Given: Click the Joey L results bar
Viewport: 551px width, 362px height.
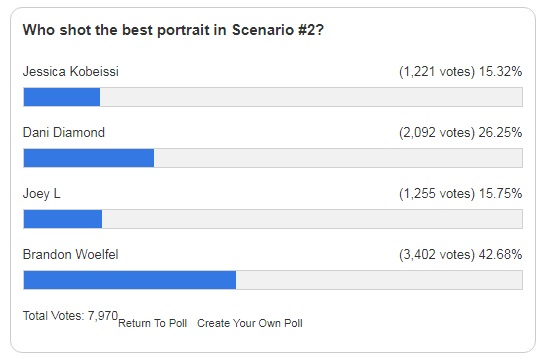Looking at the screenshot, I should (273, 219).
